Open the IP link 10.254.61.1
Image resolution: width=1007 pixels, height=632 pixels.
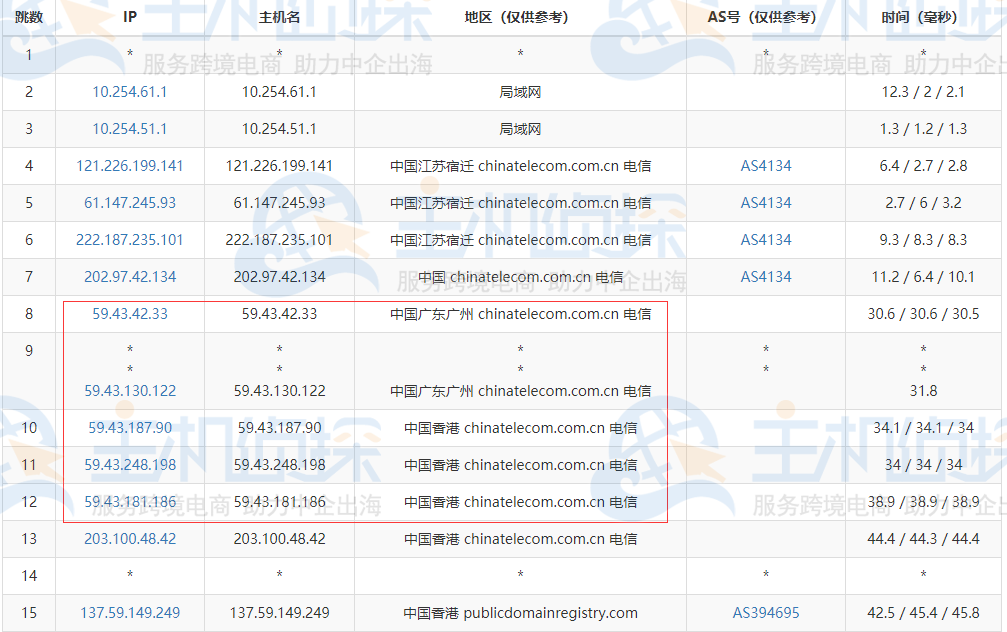(129, 91)
